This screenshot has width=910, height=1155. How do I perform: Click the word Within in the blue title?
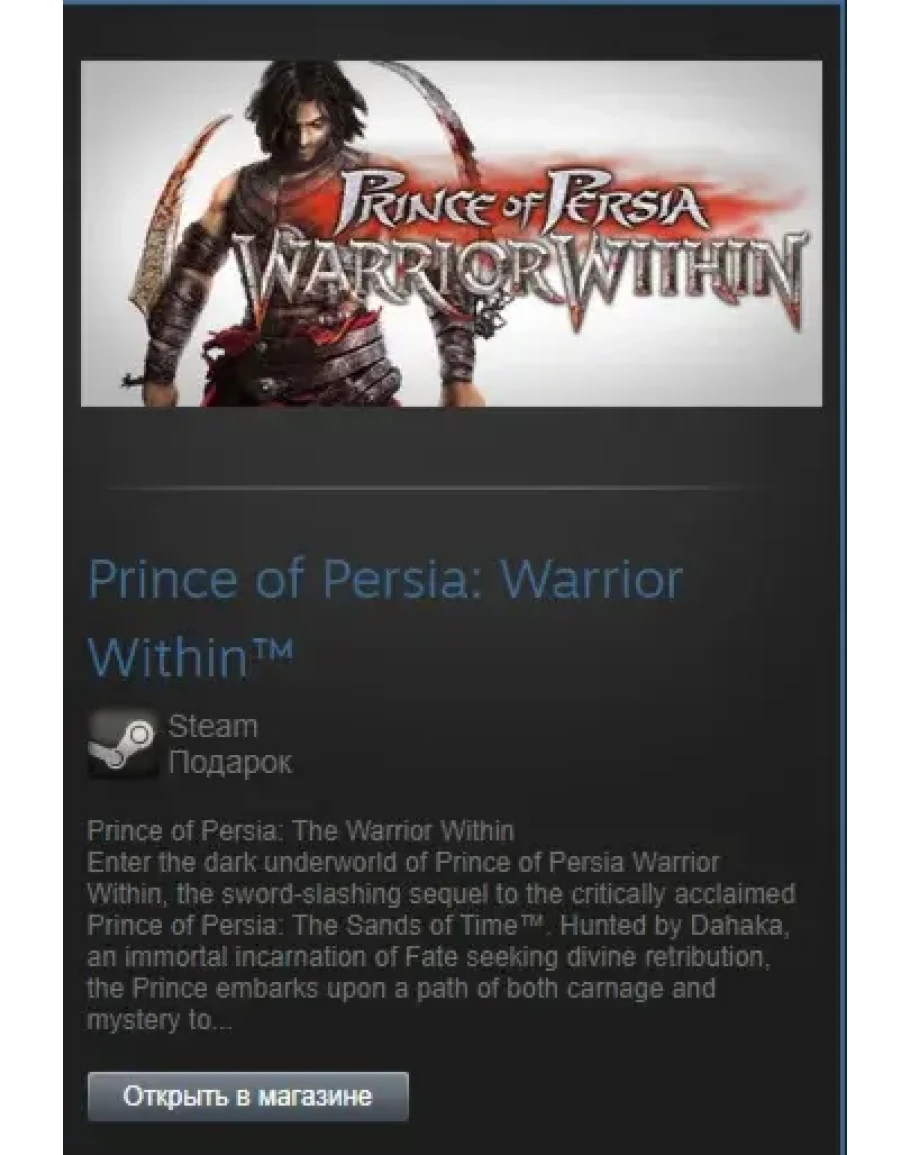167,657
